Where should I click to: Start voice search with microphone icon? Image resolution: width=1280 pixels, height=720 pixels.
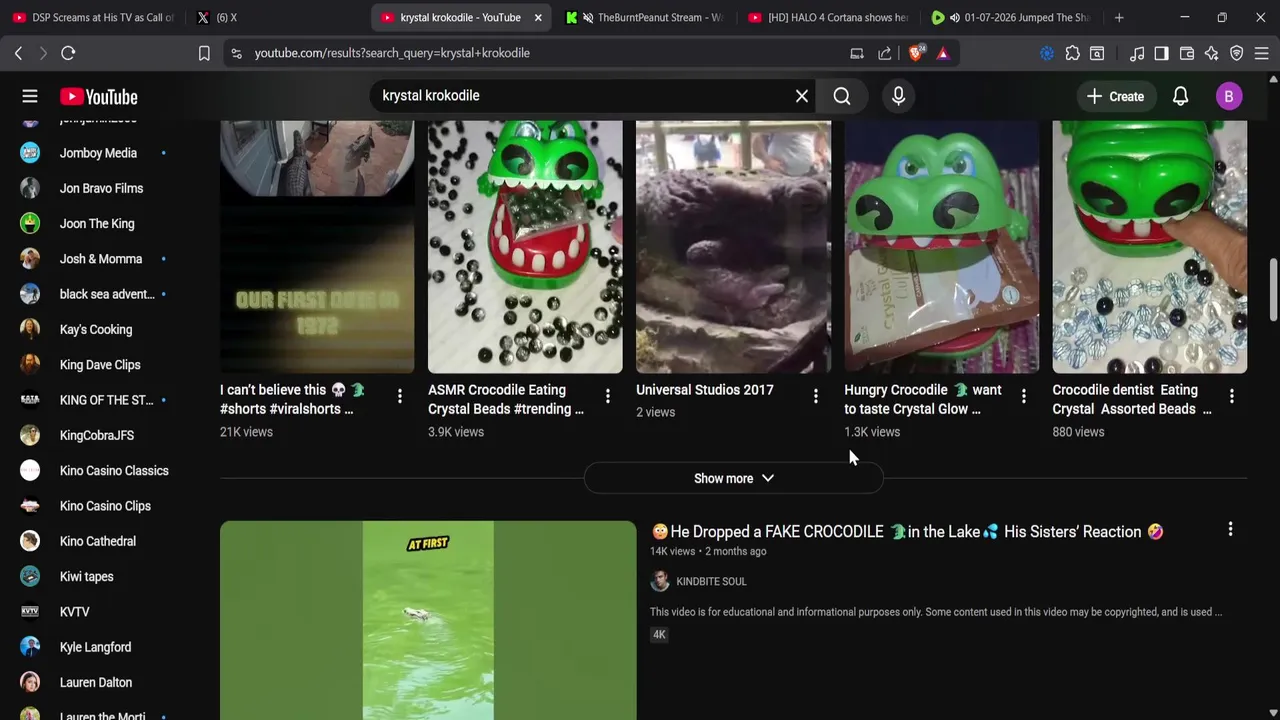click(x=898, y=96)
